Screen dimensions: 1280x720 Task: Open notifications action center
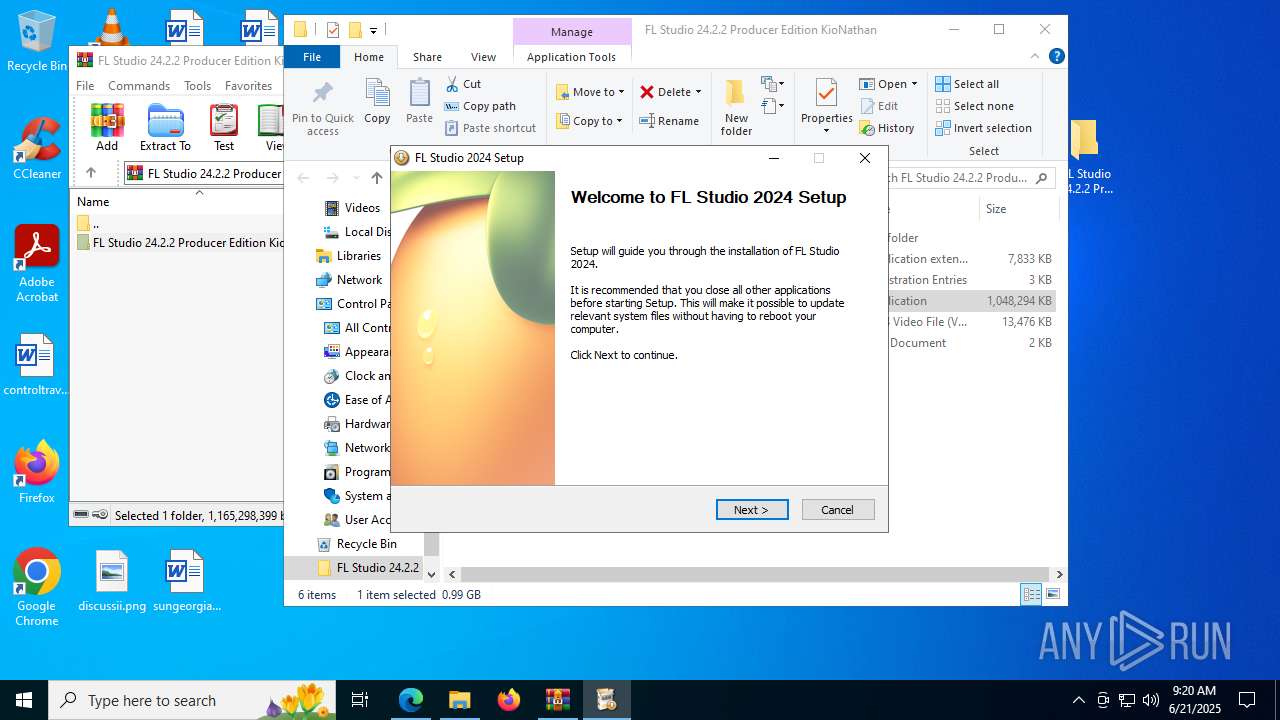click(x=1247, y=700)
